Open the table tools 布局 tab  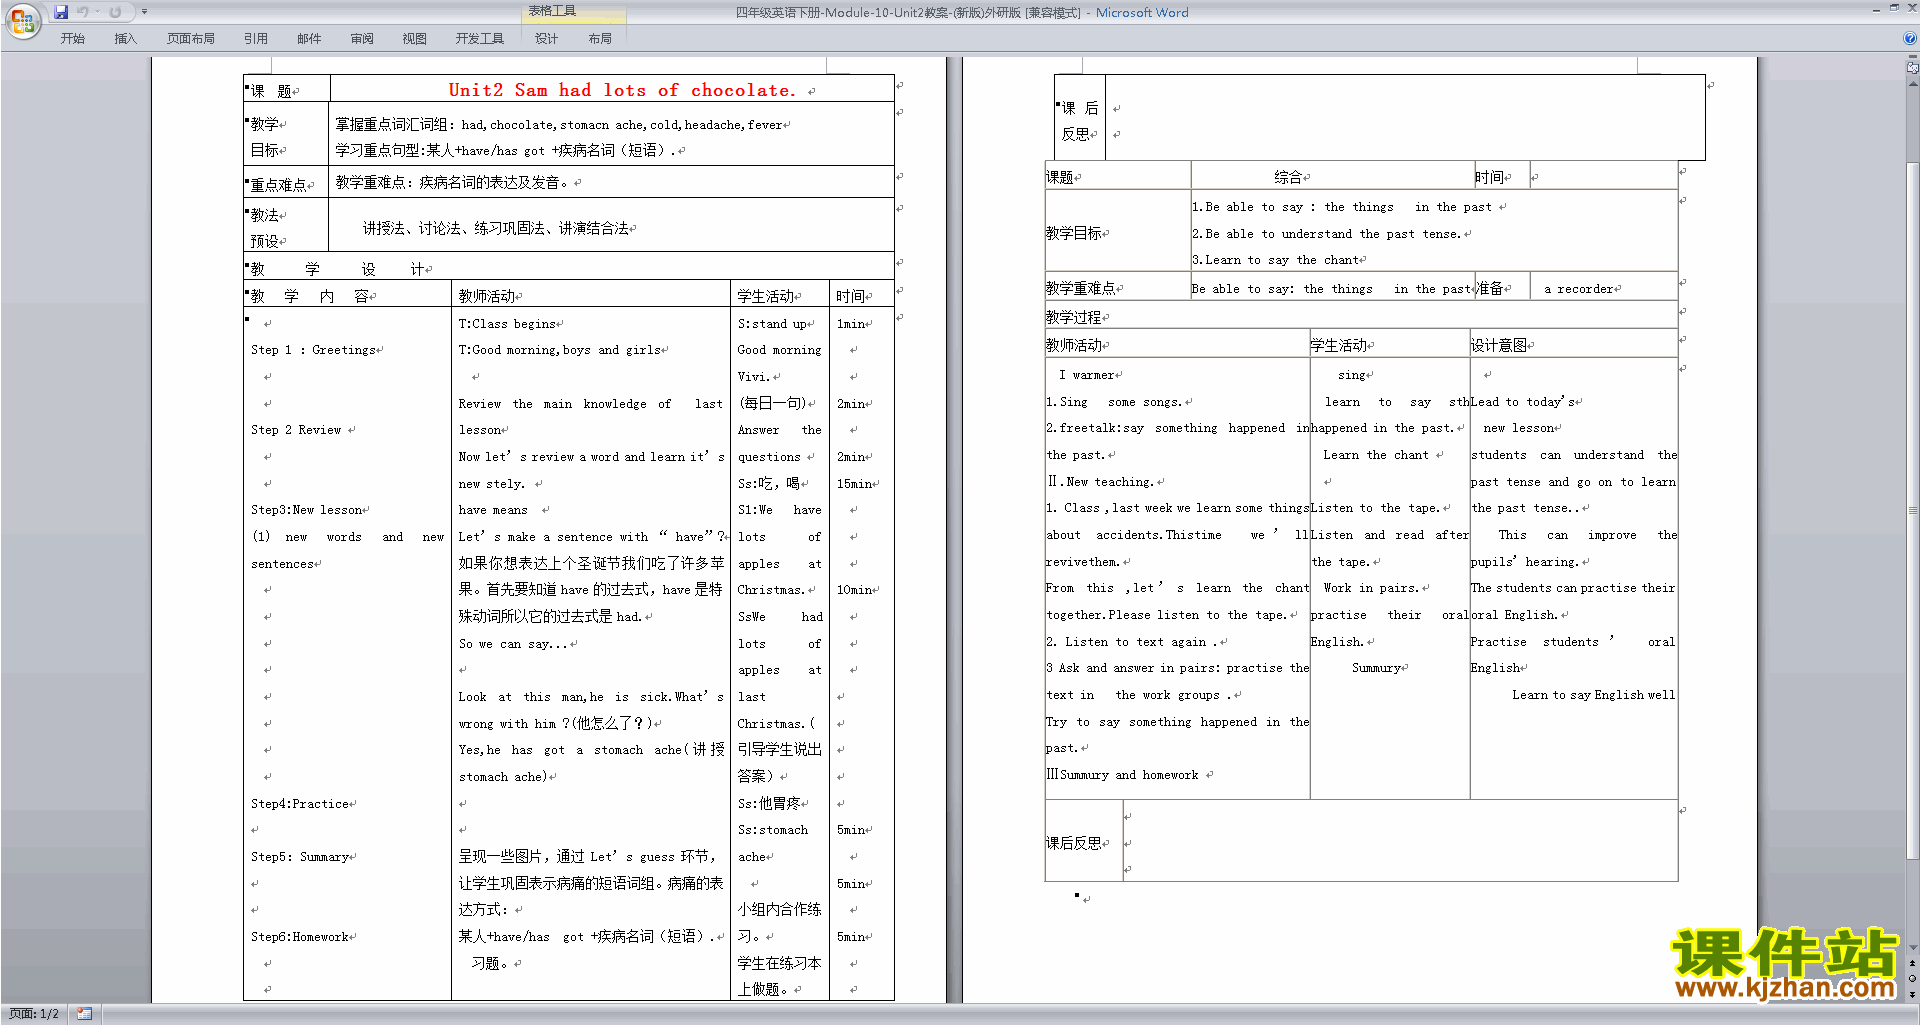(x=600, y=38)
